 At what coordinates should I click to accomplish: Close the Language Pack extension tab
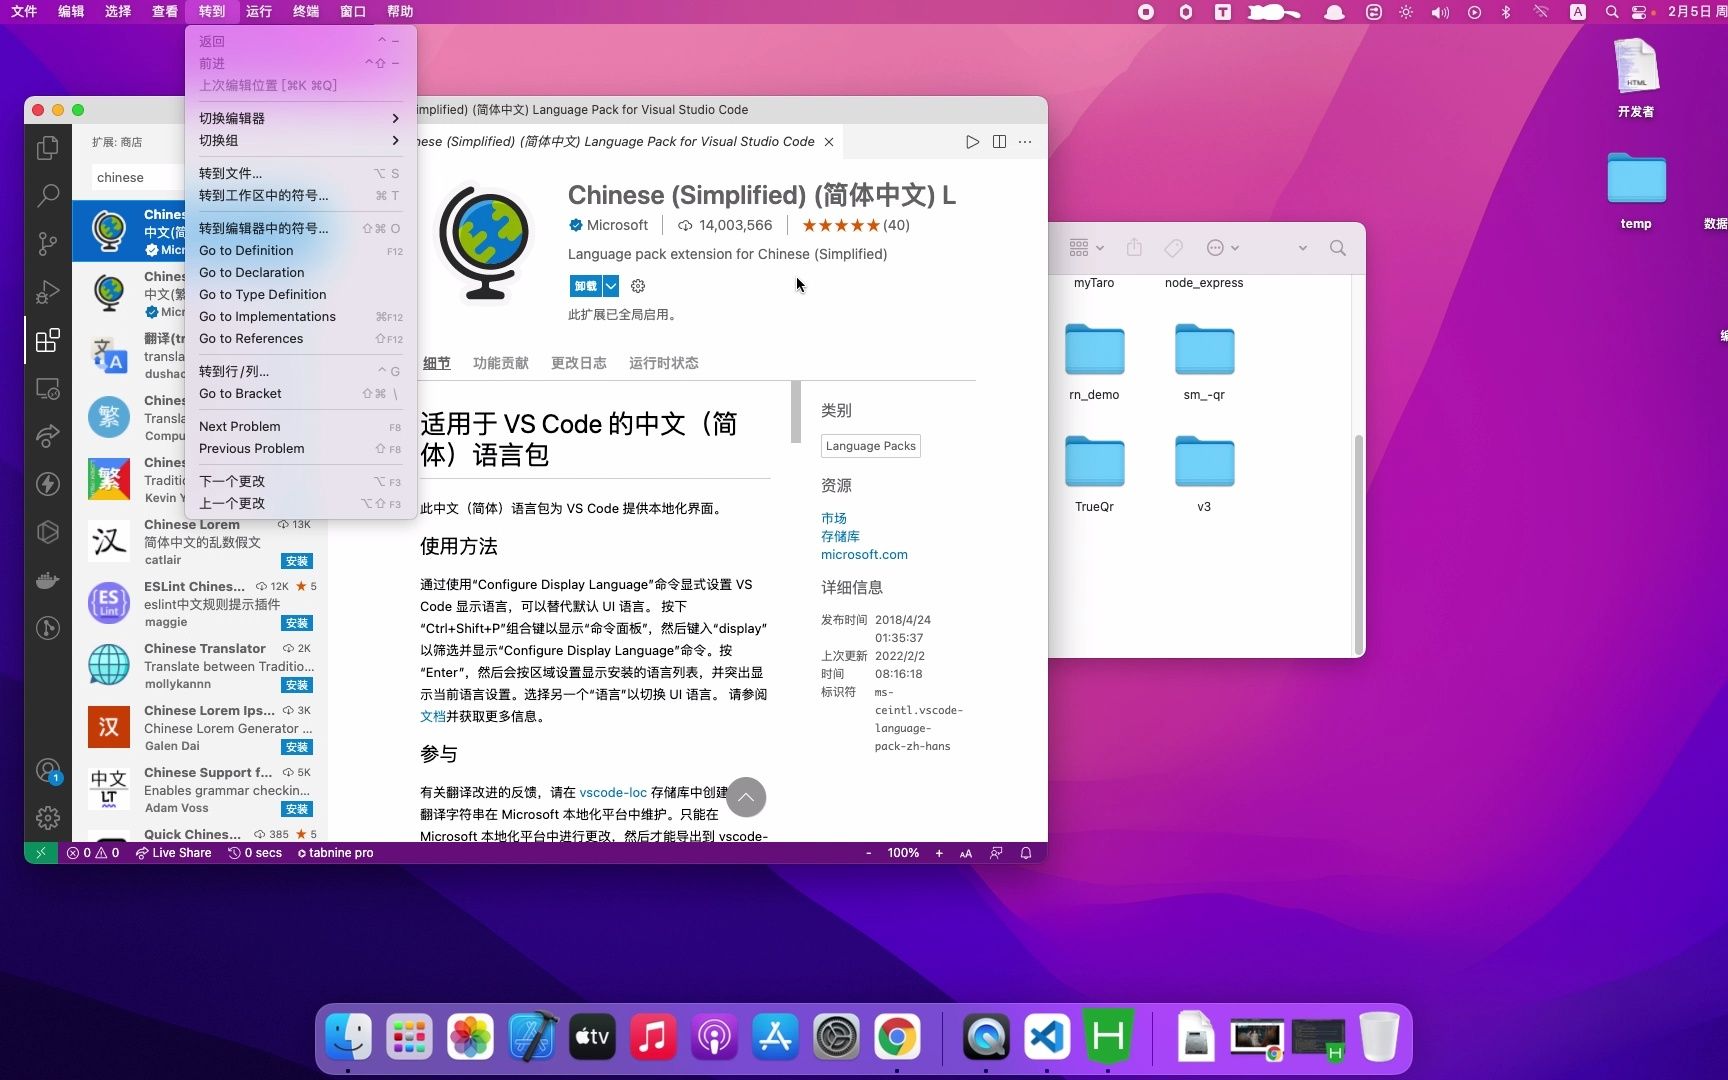[x=829, y=142]
